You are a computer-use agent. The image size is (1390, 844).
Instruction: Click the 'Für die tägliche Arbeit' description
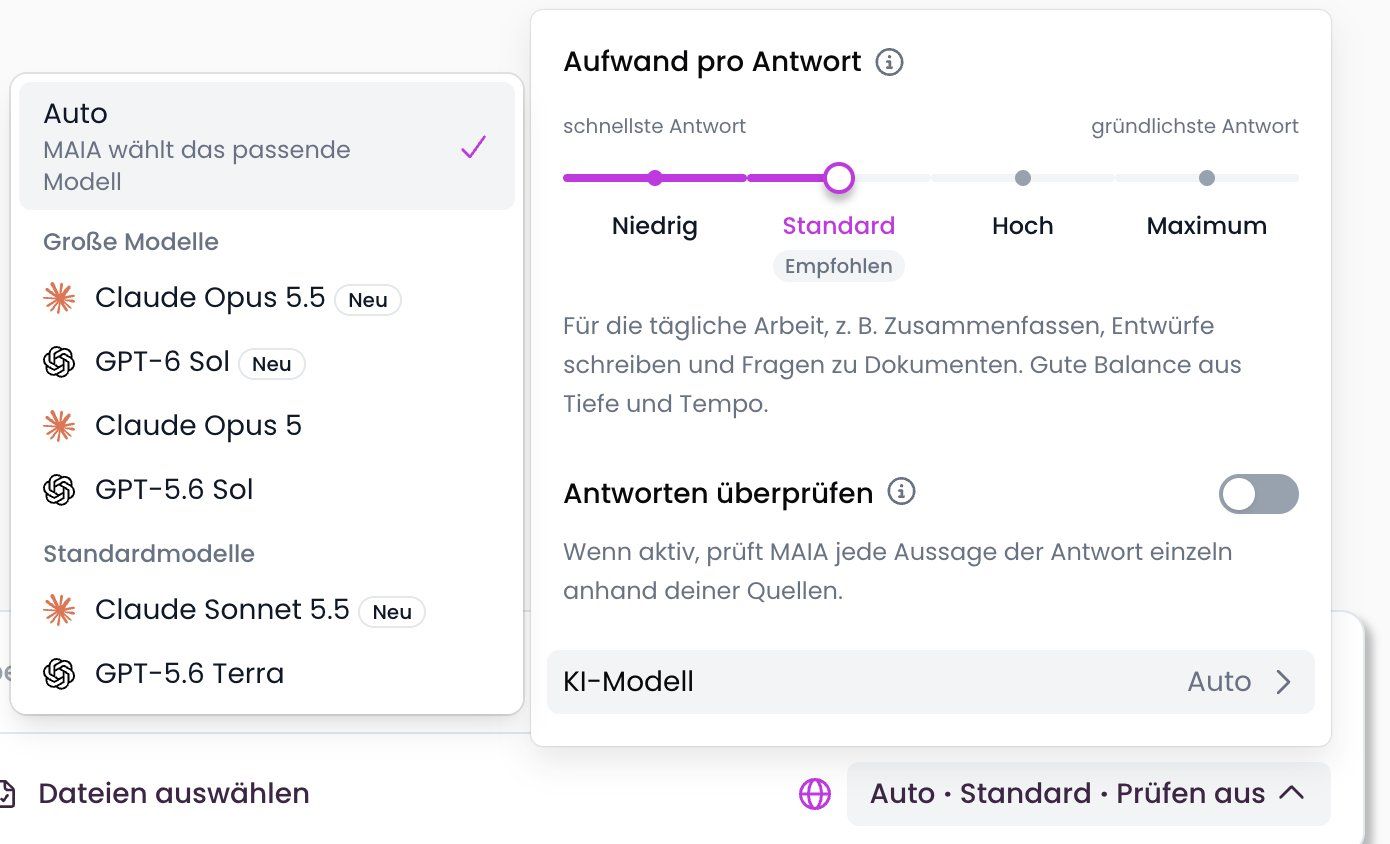pos(902,365)
